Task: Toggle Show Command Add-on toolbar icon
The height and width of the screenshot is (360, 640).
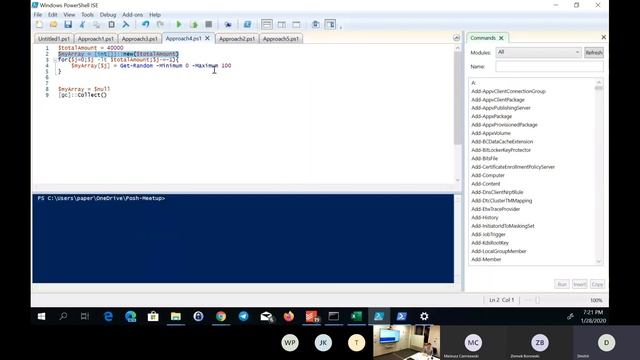Action: click(330, 24)
